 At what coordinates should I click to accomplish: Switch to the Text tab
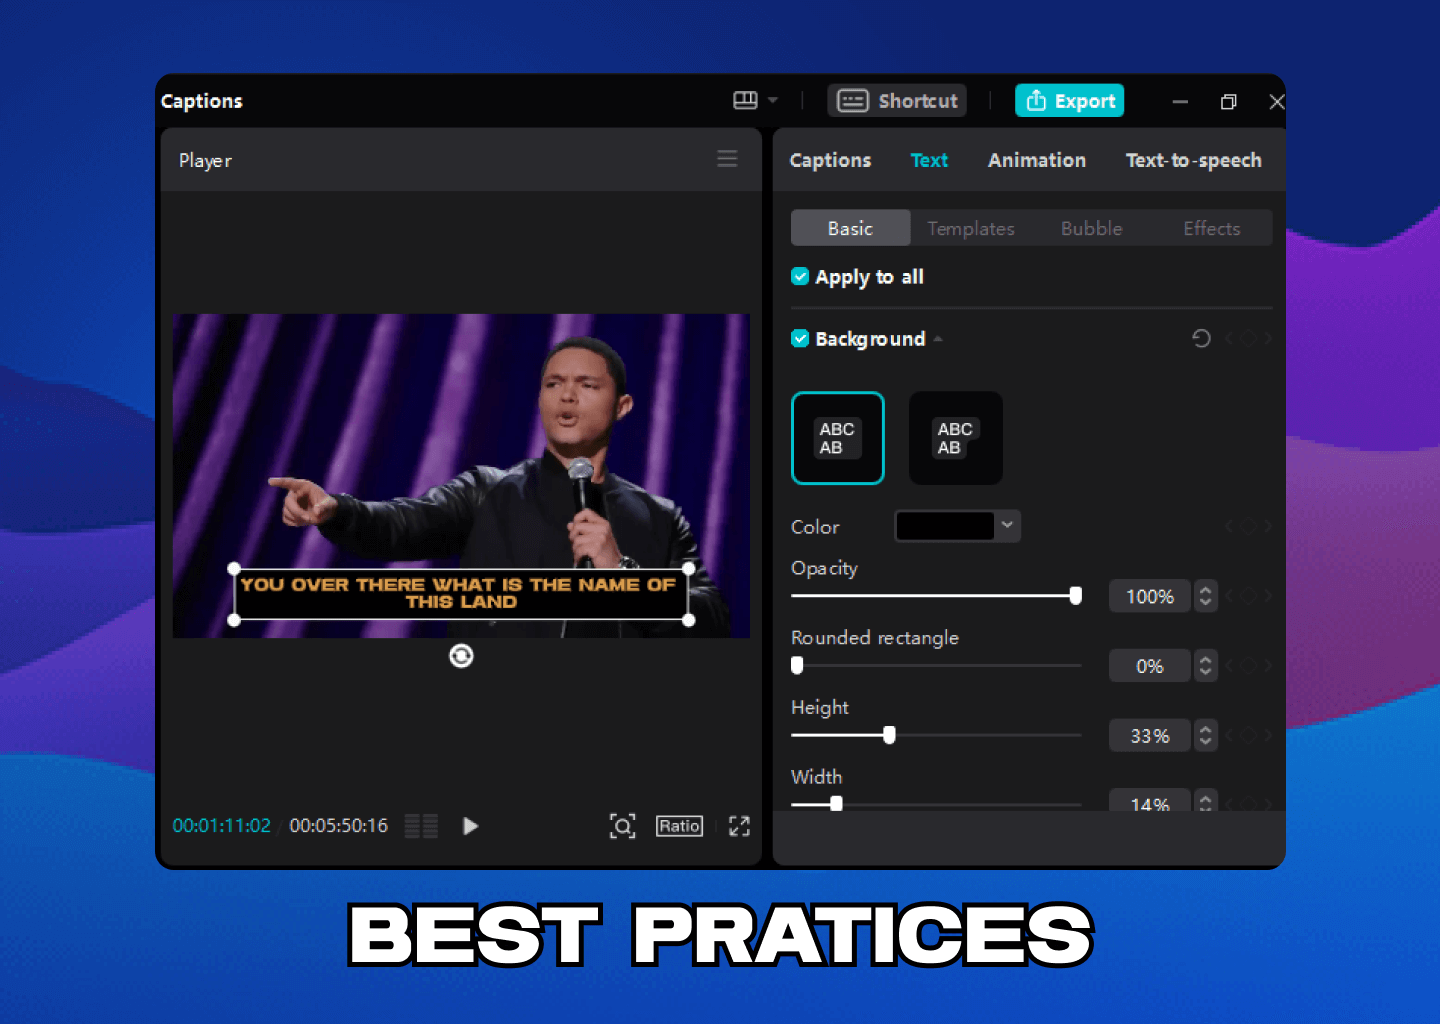(x=929, y=160)
